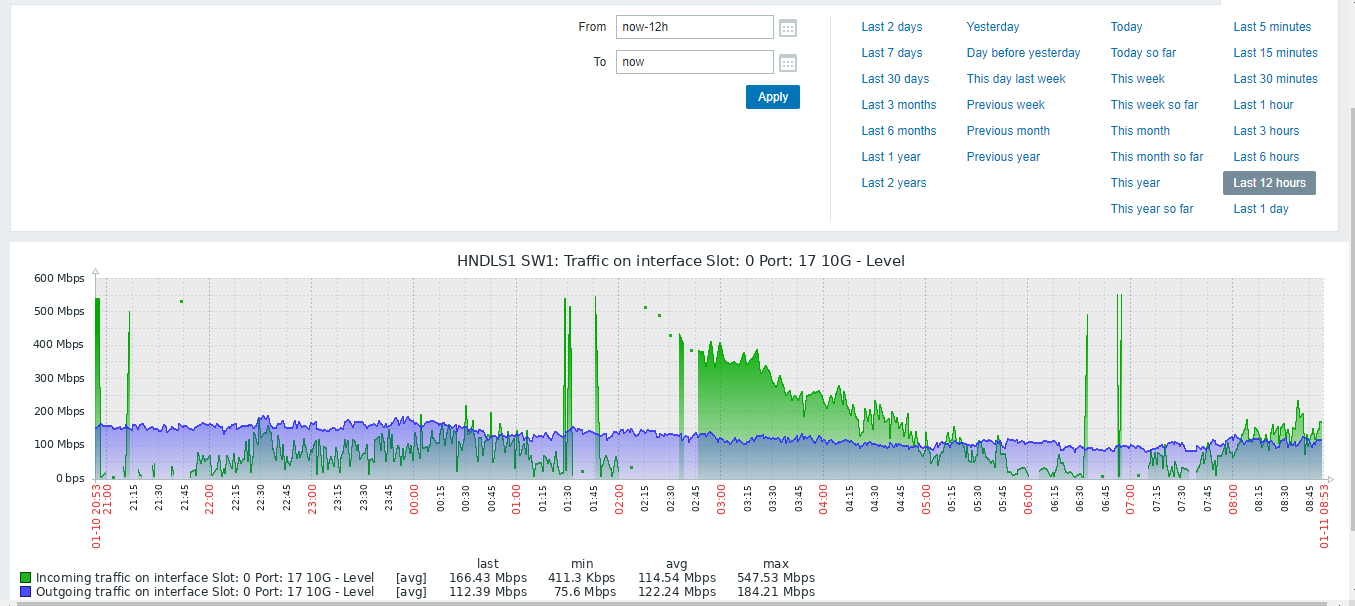Switch to Last 1 day range
Screen dimensions: 1355x606
[1260, 209]
